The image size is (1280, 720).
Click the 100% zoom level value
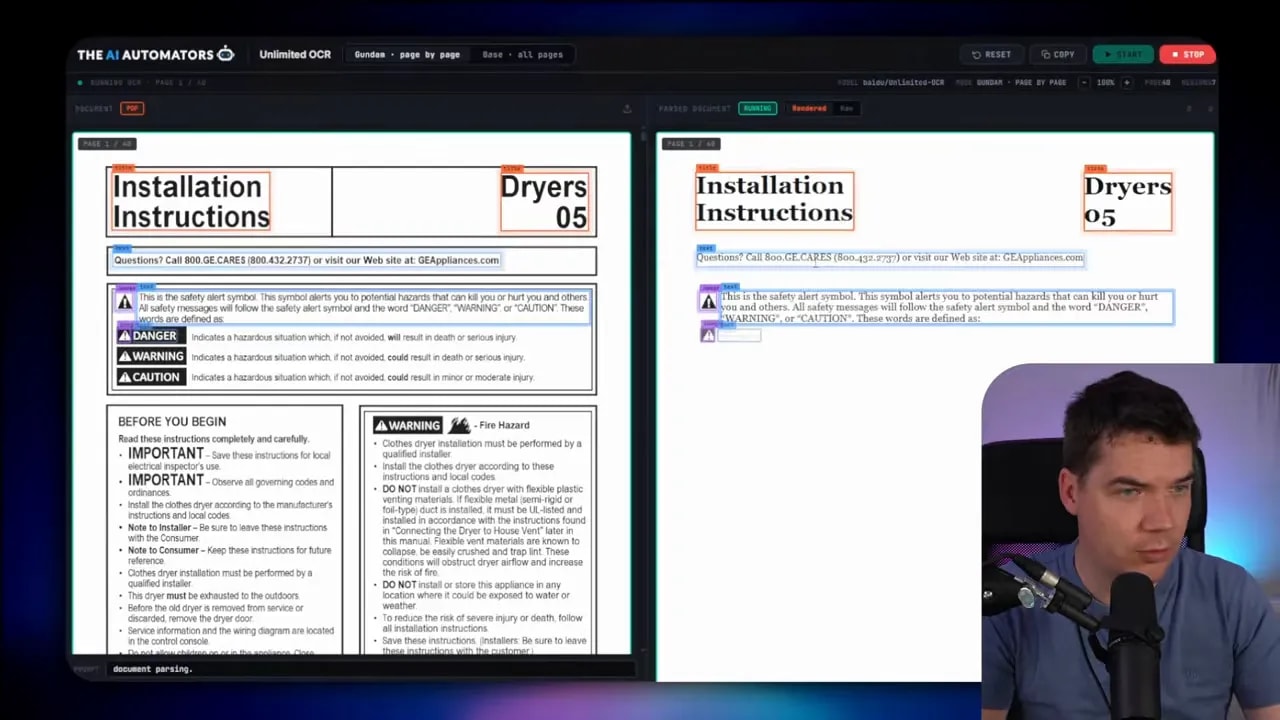(x=1105, y=82)
